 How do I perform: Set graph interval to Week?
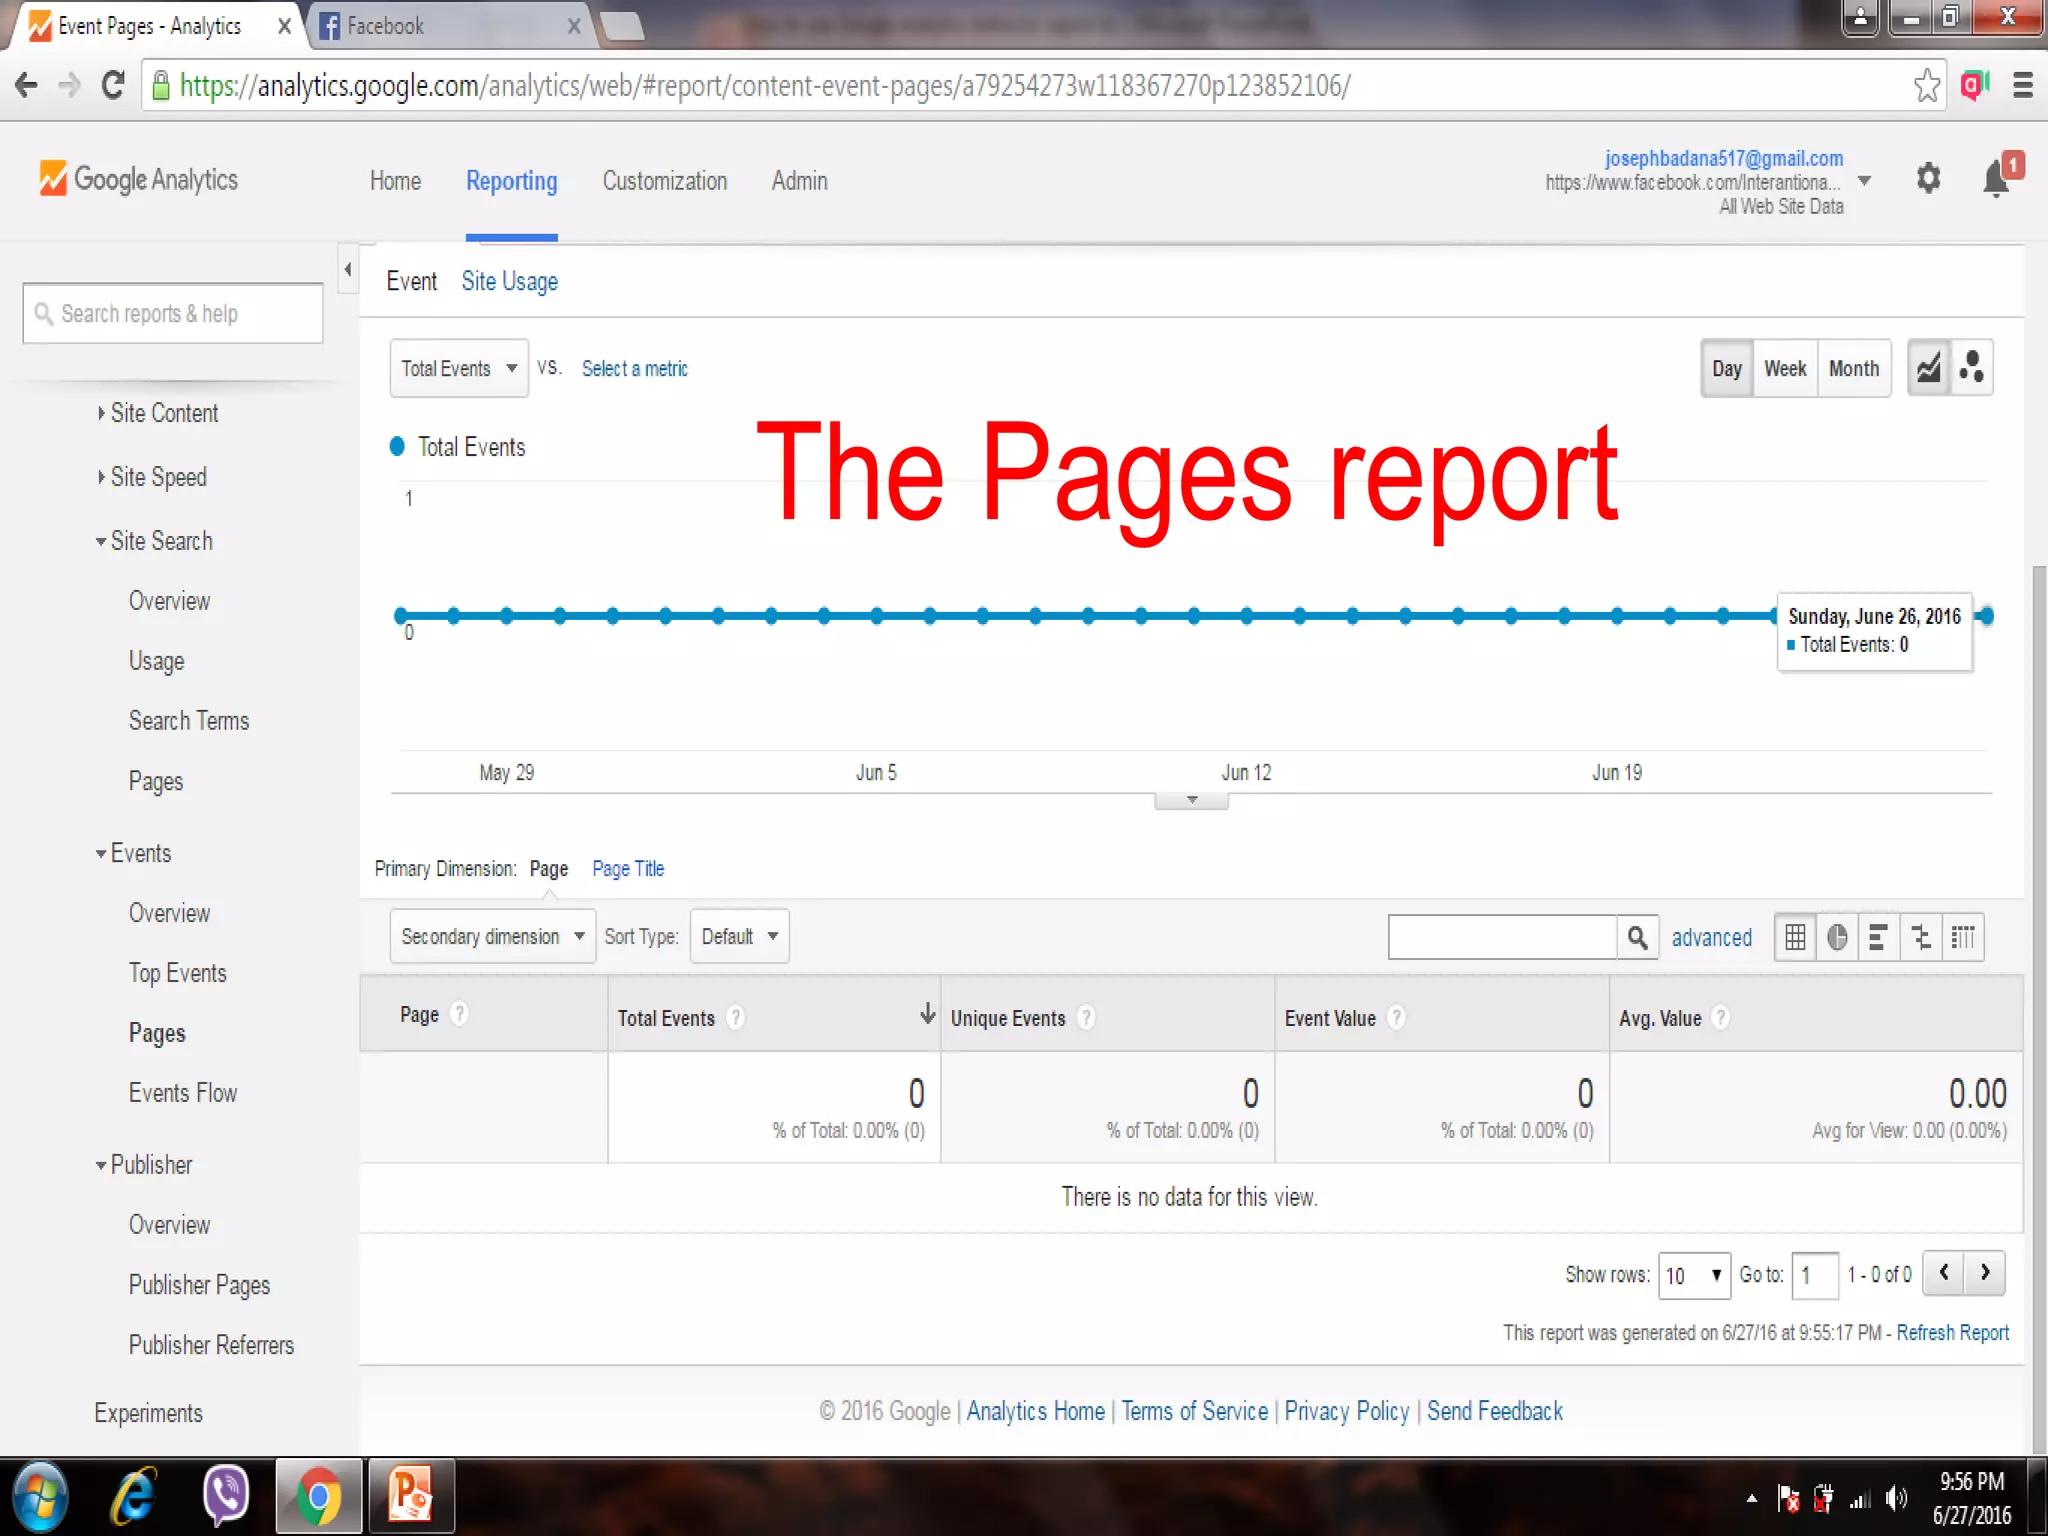point(1785,368)
